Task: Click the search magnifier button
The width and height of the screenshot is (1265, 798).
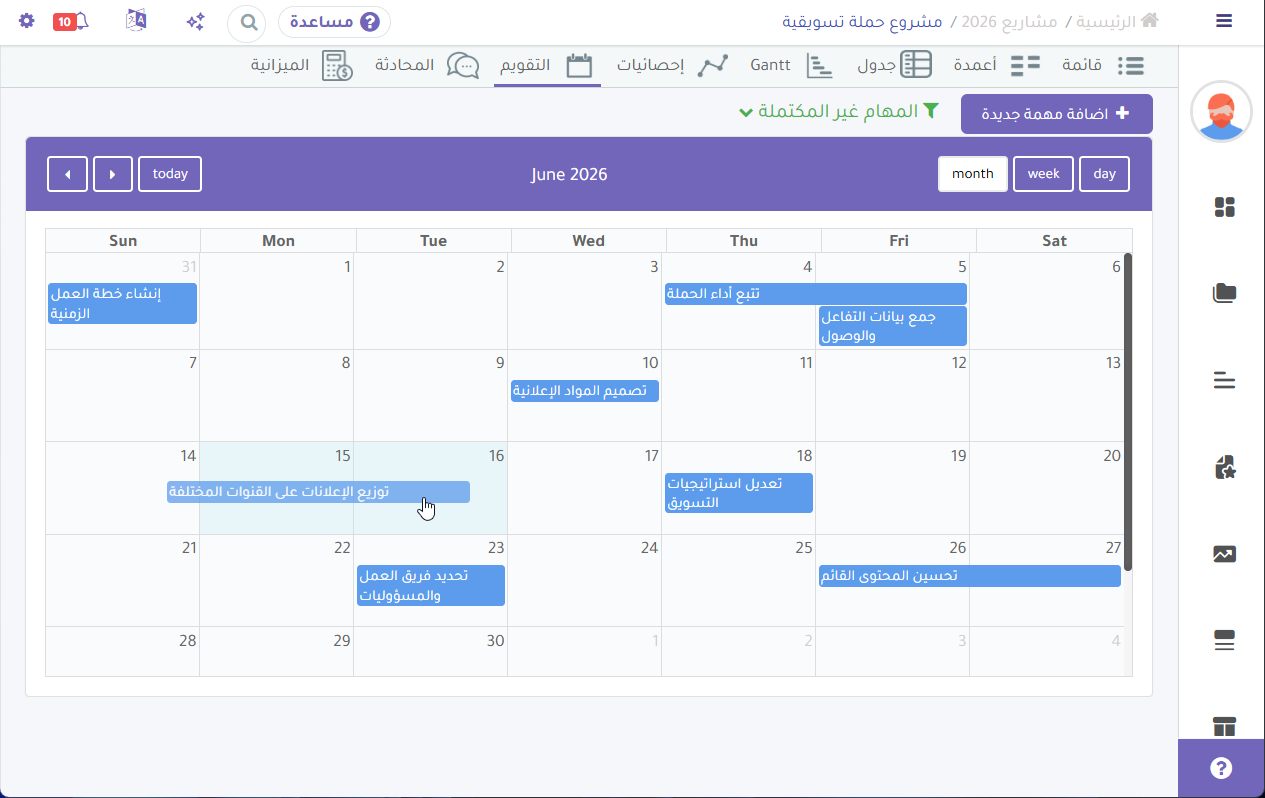Action: point(246,22)
